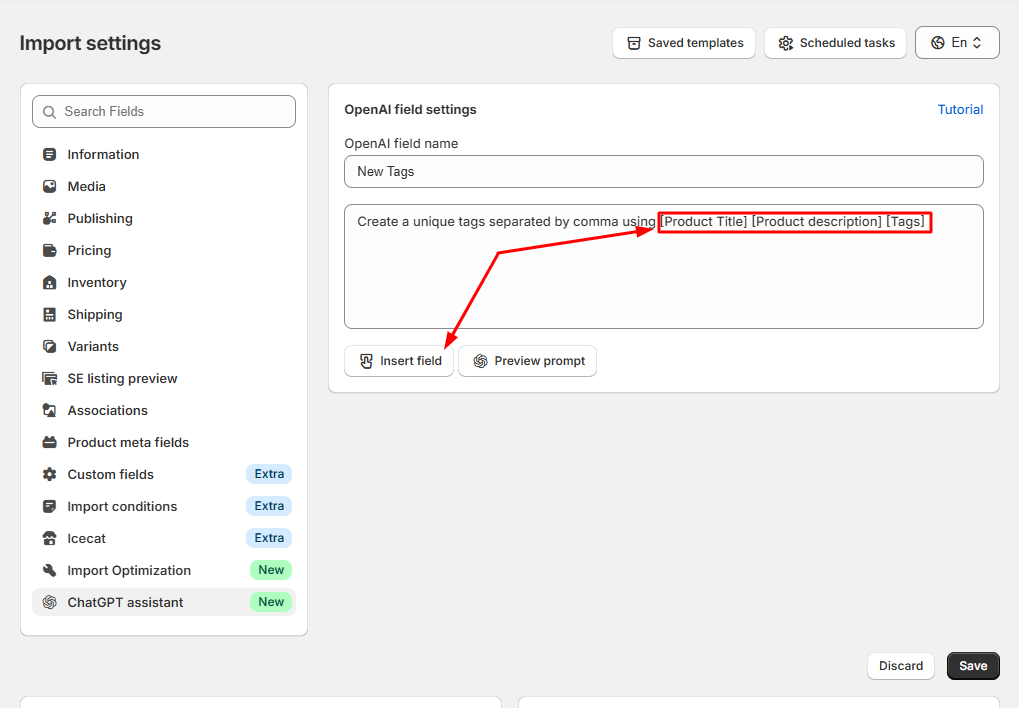Click the Import settings page heading

click(x=90, y=43)
